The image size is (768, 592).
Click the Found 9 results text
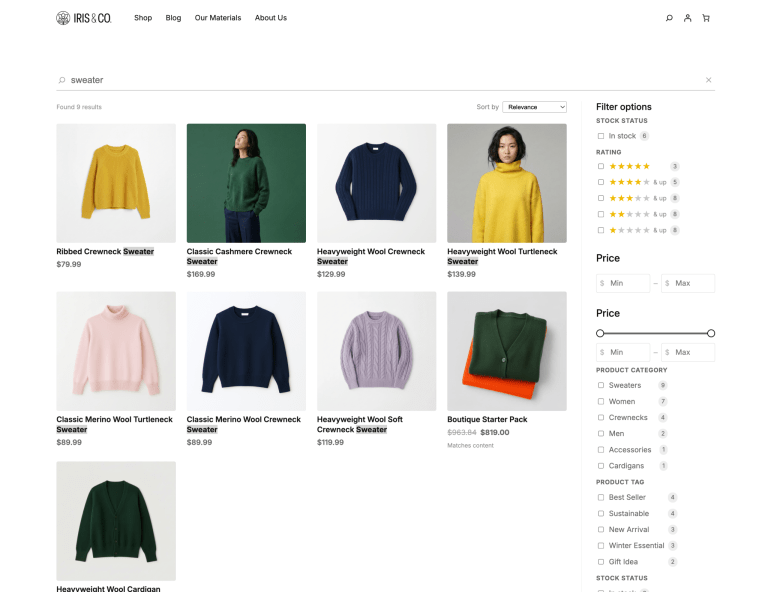(x=79, y=107)
